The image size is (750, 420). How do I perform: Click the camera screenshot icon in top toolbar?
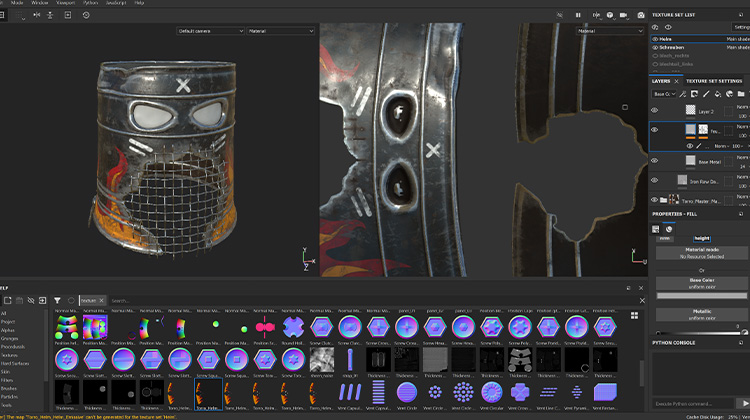coord(640,15)
